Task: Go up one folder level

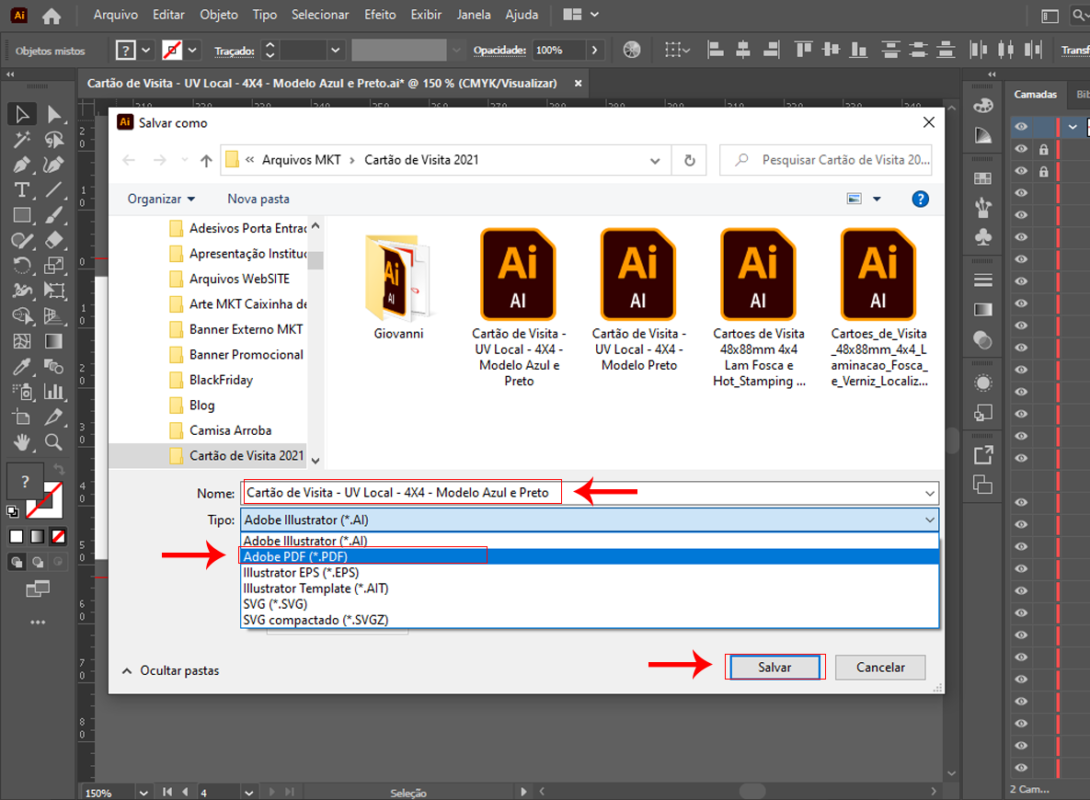Action: pyautogui.click(x=206, y=161)
